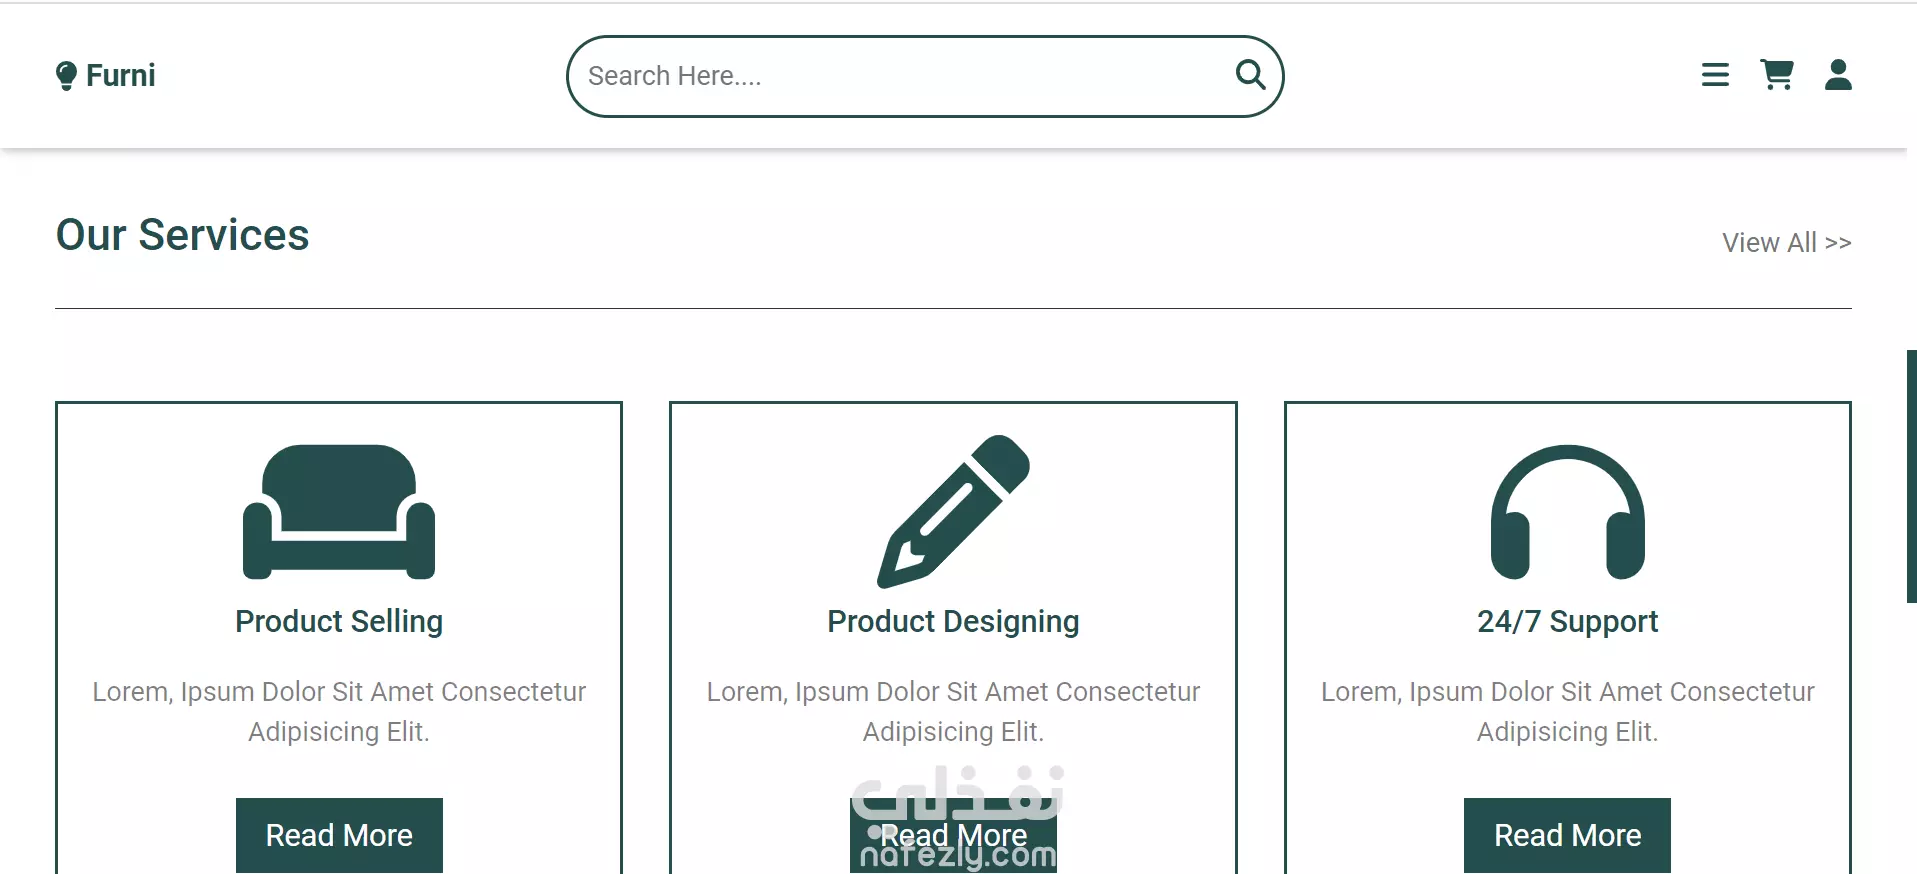Viewport: 1917px width, 874px height.
Task: Click the Our Services section heading
Action: pos(183,235)
